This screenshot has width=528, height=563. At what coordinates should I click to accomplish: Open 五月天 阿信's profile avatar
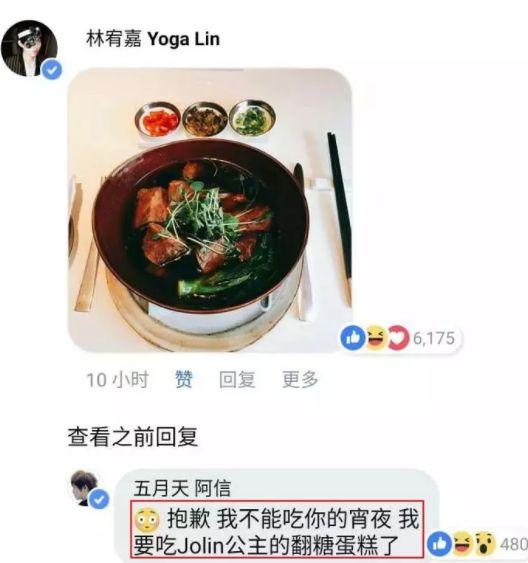tap(86, 488)
